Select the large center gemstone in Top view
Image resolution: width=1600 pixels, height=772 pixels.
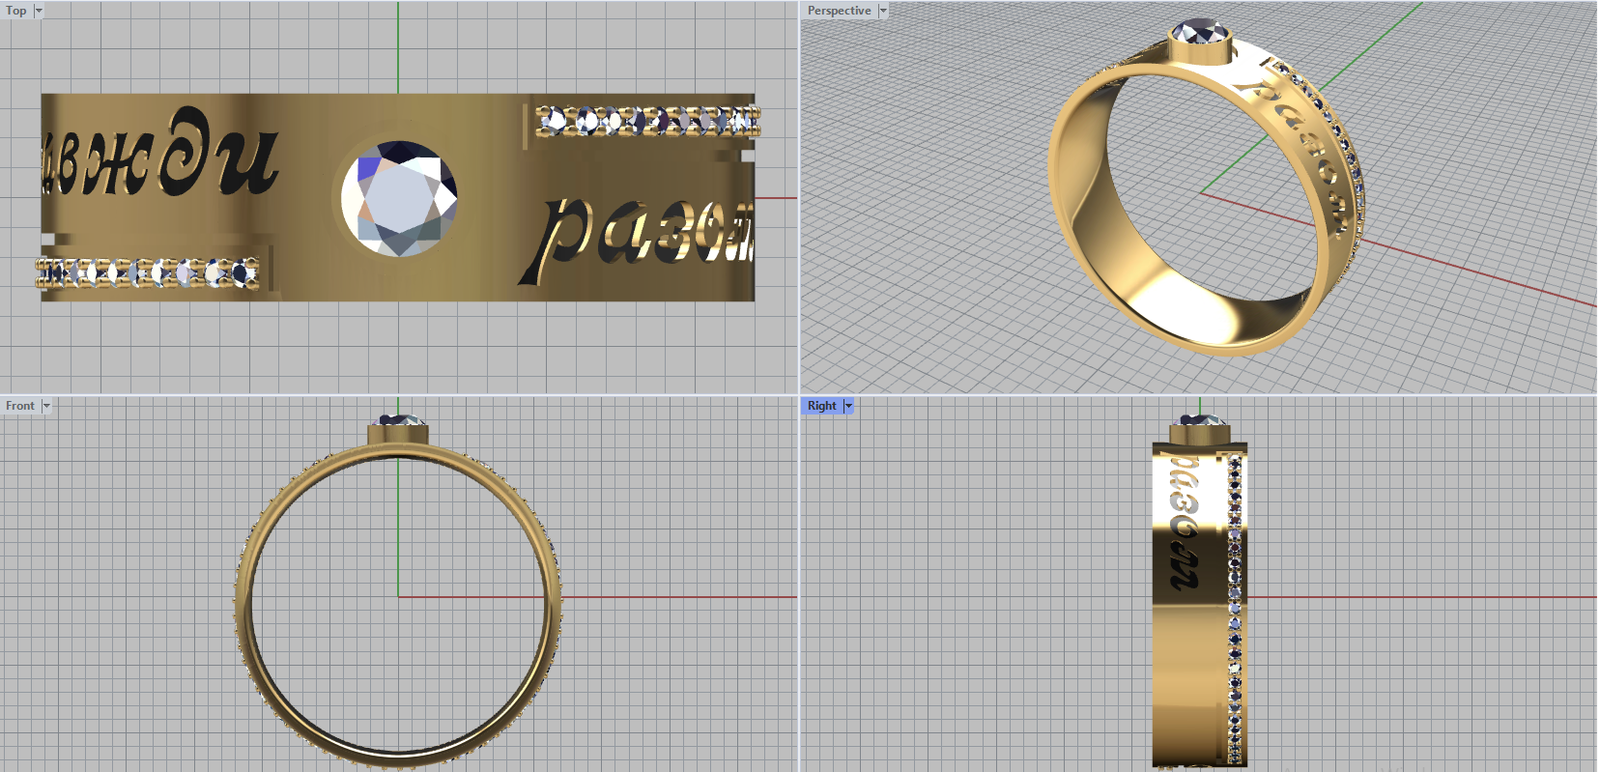coord(399,198)
